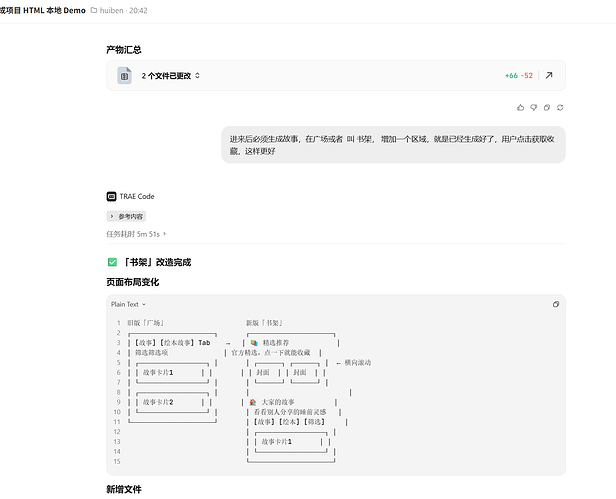
Task: Expand the 参考内容 section
Action: (x=126, y=216)
